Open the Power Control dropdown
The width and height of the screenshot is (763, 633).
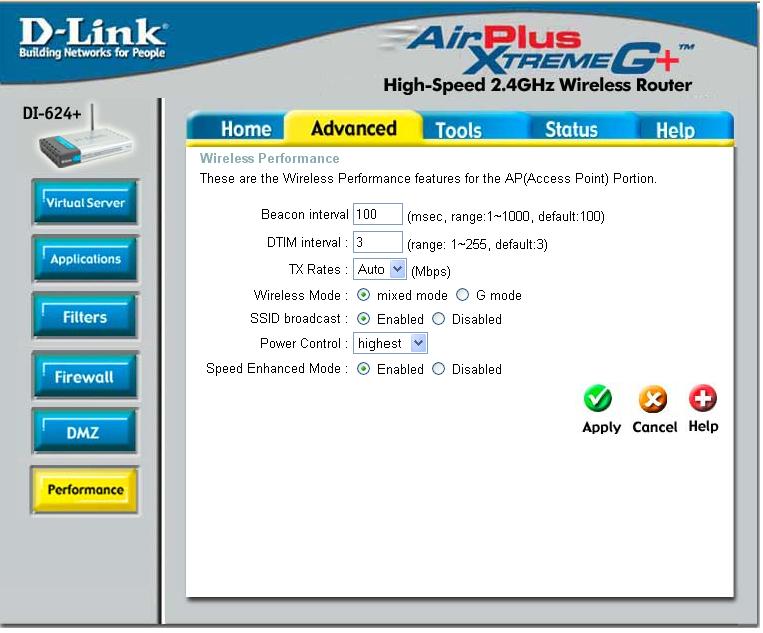click(x=391, y=344)
